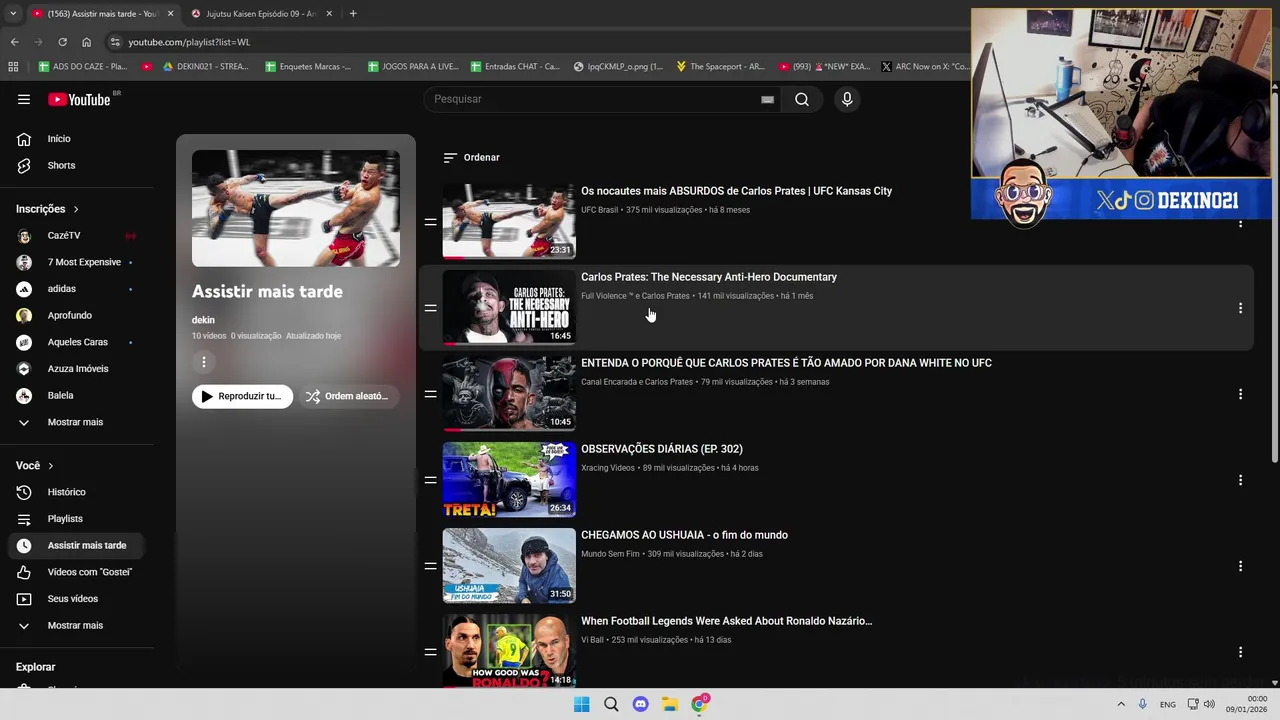This screenshot has width=1280, height=720.
Task: Reload the page
Action: click(x=62, y=42)
